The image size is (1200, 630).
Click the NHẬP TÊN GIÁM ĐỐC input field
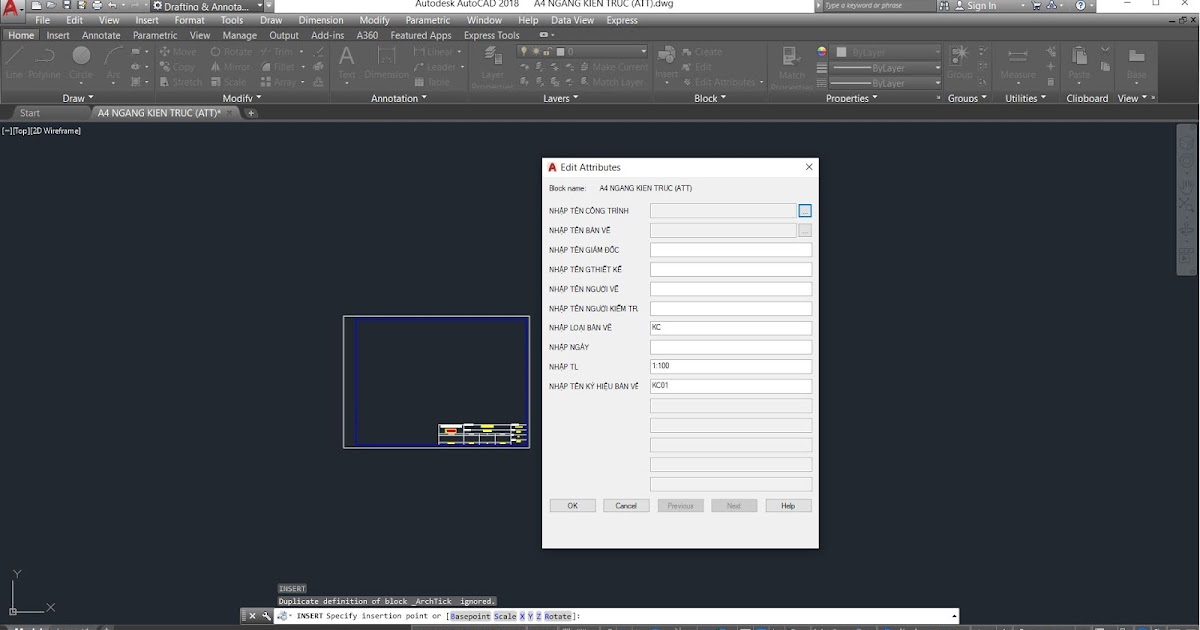tap(731, 250)
